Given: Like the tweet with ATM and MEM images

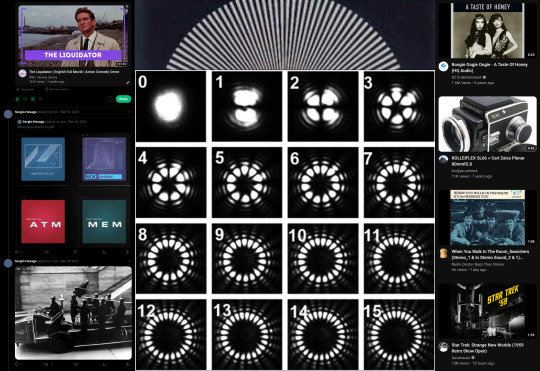Looking at the screenshot, I should 75,252.
